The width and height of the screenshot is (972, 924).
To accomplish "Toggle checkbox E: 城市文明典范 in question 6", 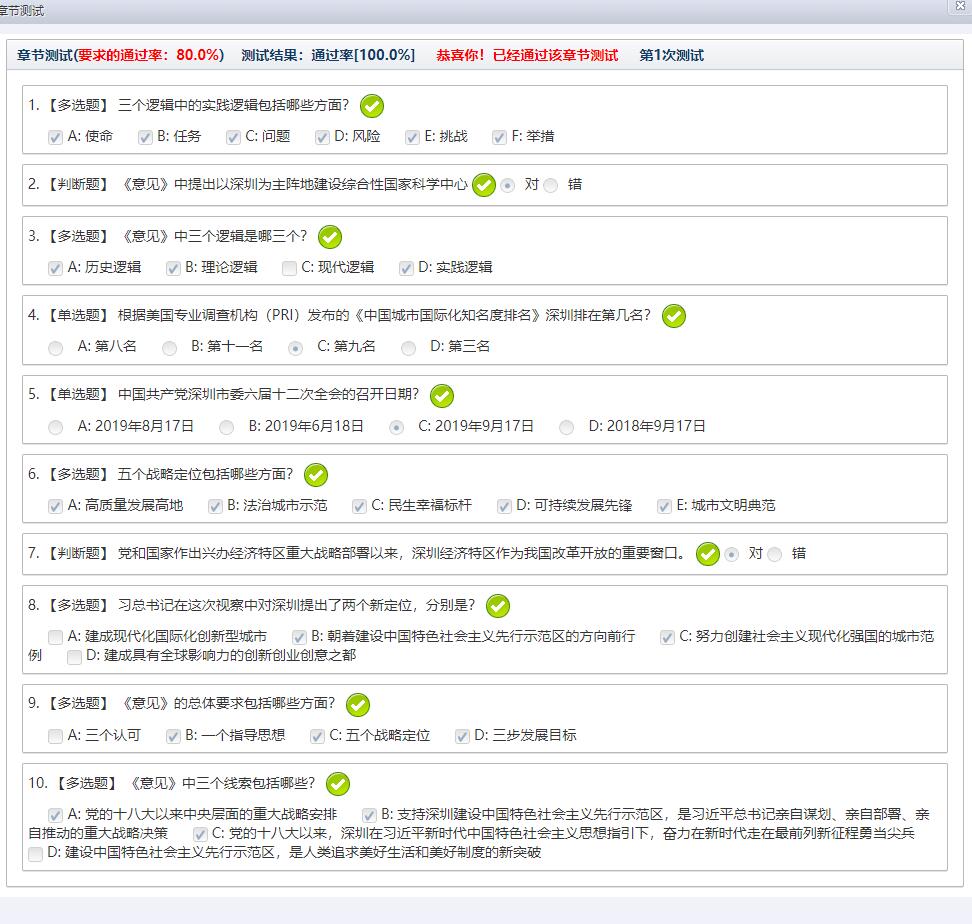I will click(x=664, y=506).
